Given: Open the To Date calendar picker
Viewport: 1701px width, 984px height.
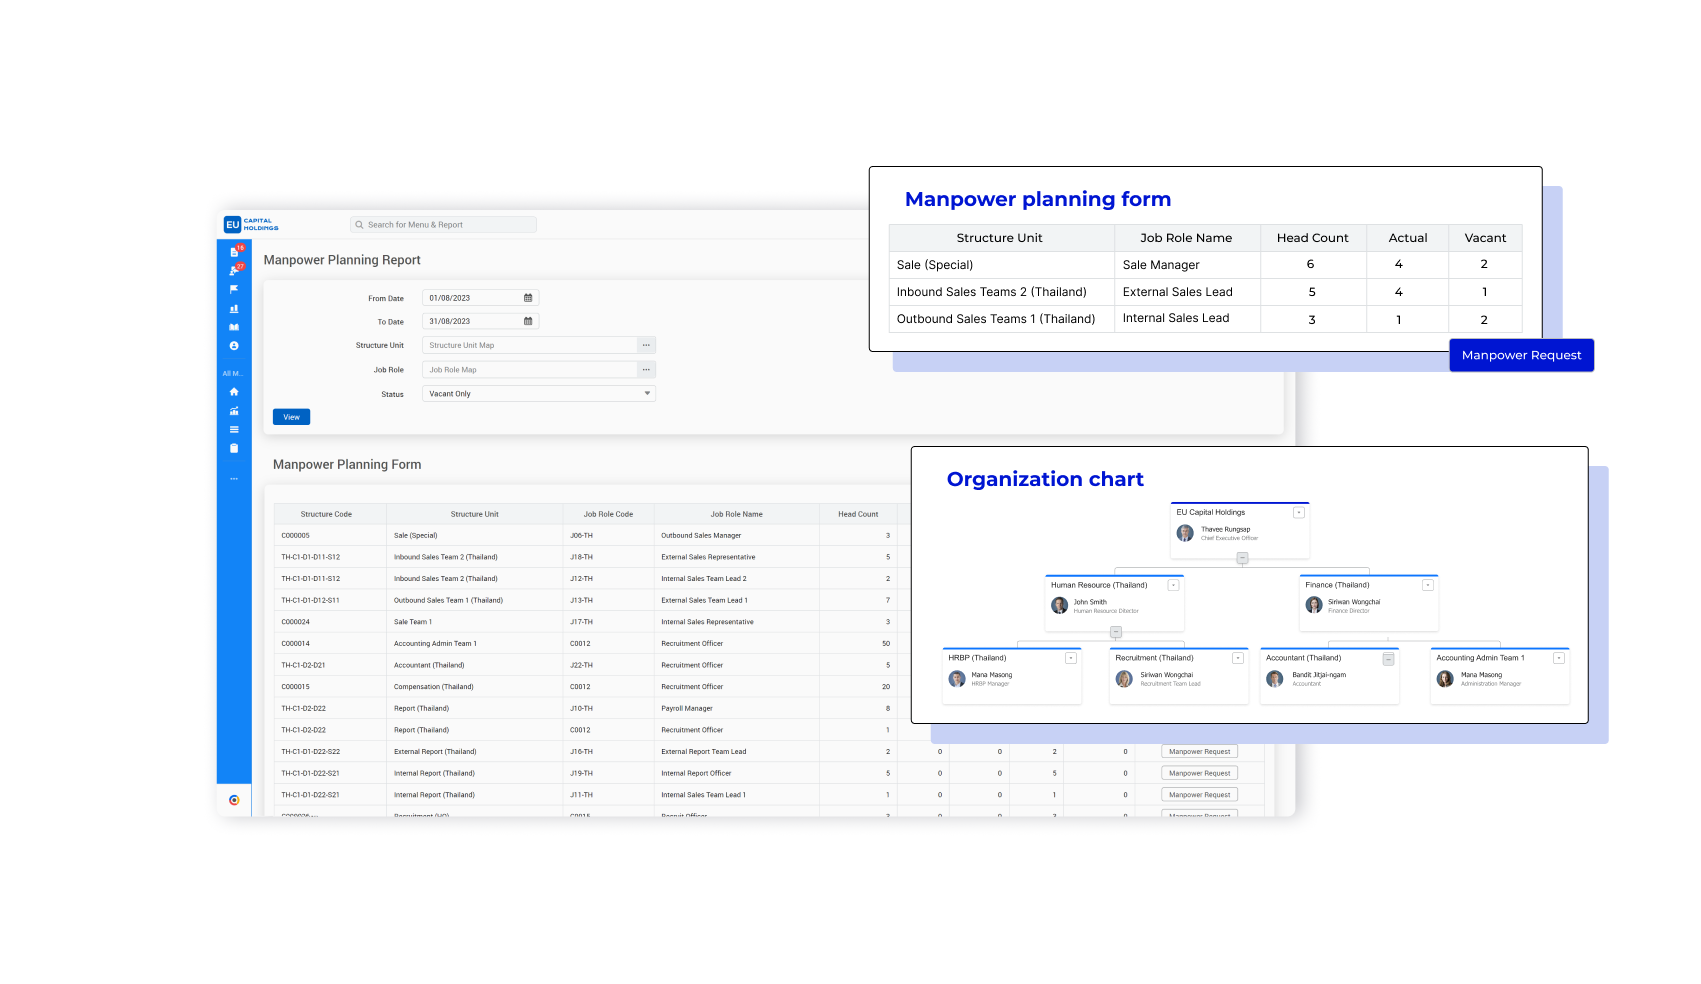Looking at the screenshot, I should point(528,321).
